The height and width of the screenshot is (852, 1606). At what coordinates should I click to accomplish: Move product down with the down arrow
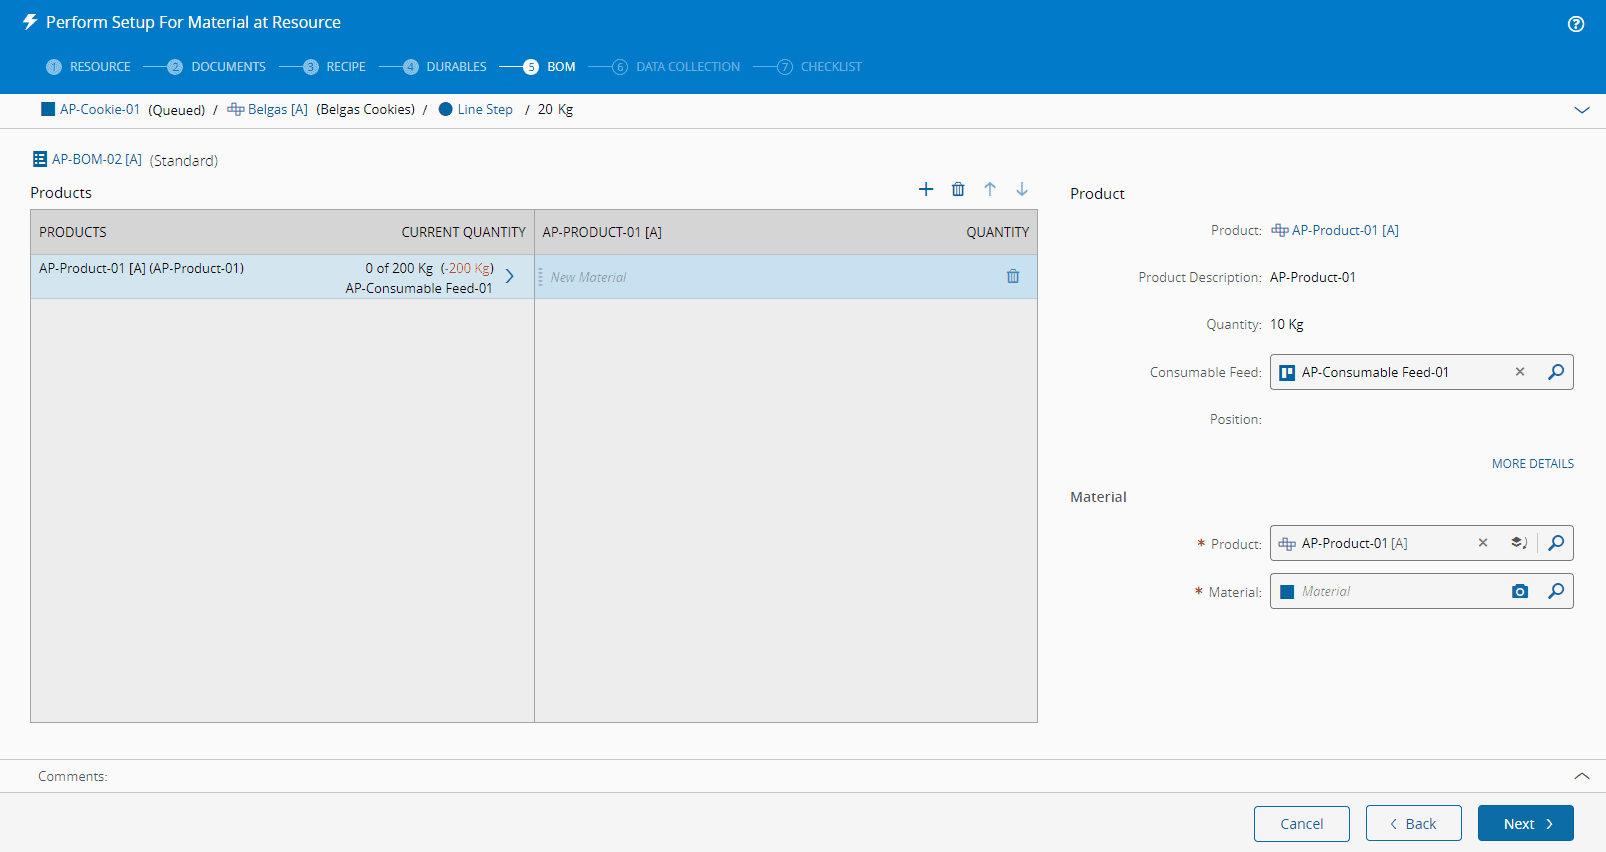pos(1022,189)
